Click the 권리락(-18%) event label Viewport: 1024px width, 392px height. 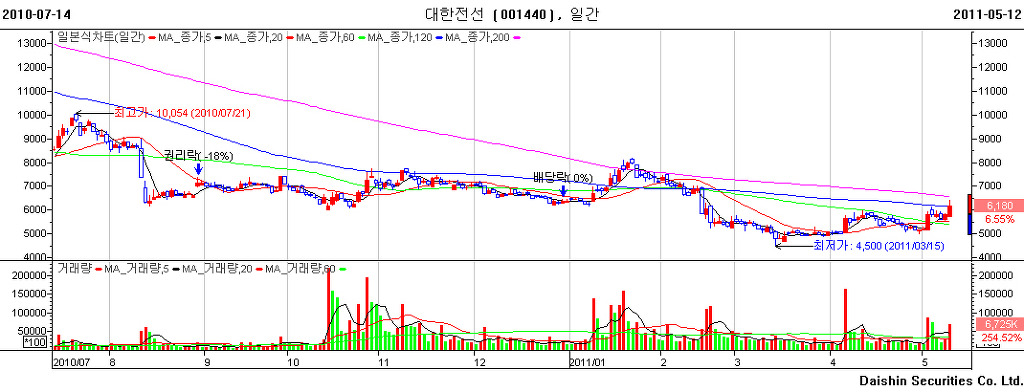(x=199, y=155)
